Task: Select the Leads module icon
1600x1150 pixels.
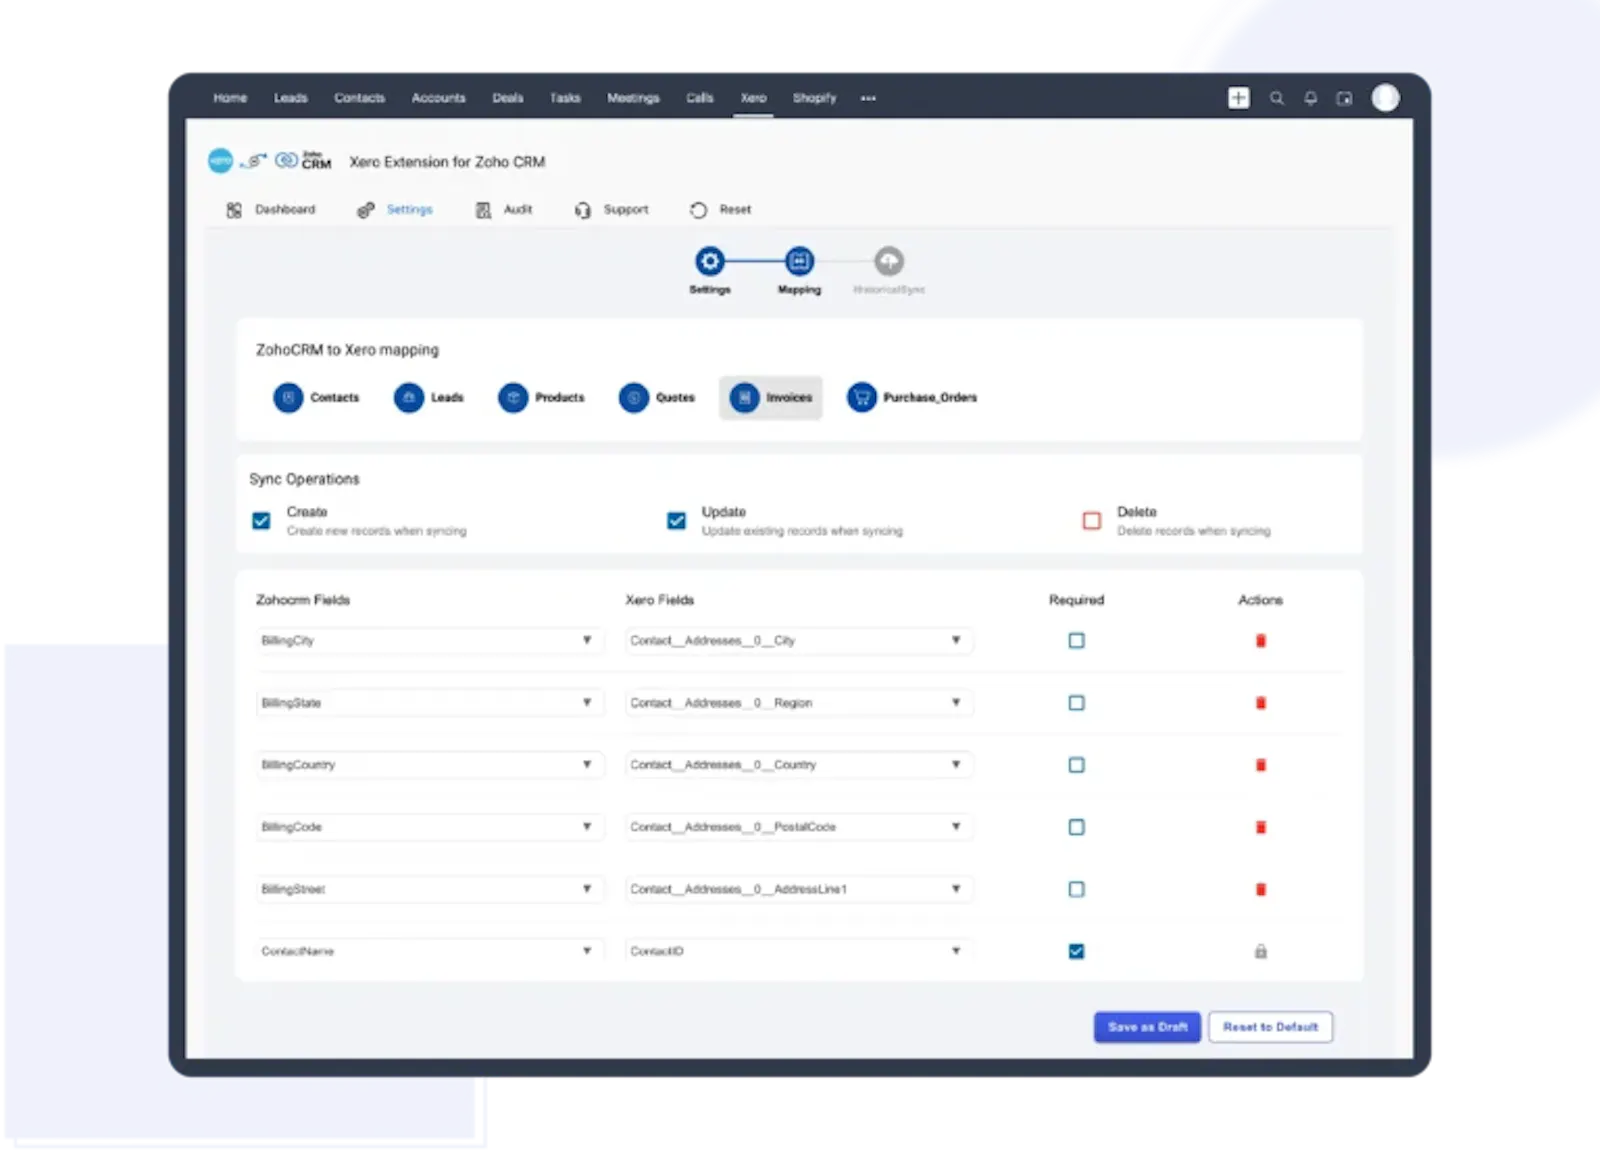Action: click(x=409, y=397)
